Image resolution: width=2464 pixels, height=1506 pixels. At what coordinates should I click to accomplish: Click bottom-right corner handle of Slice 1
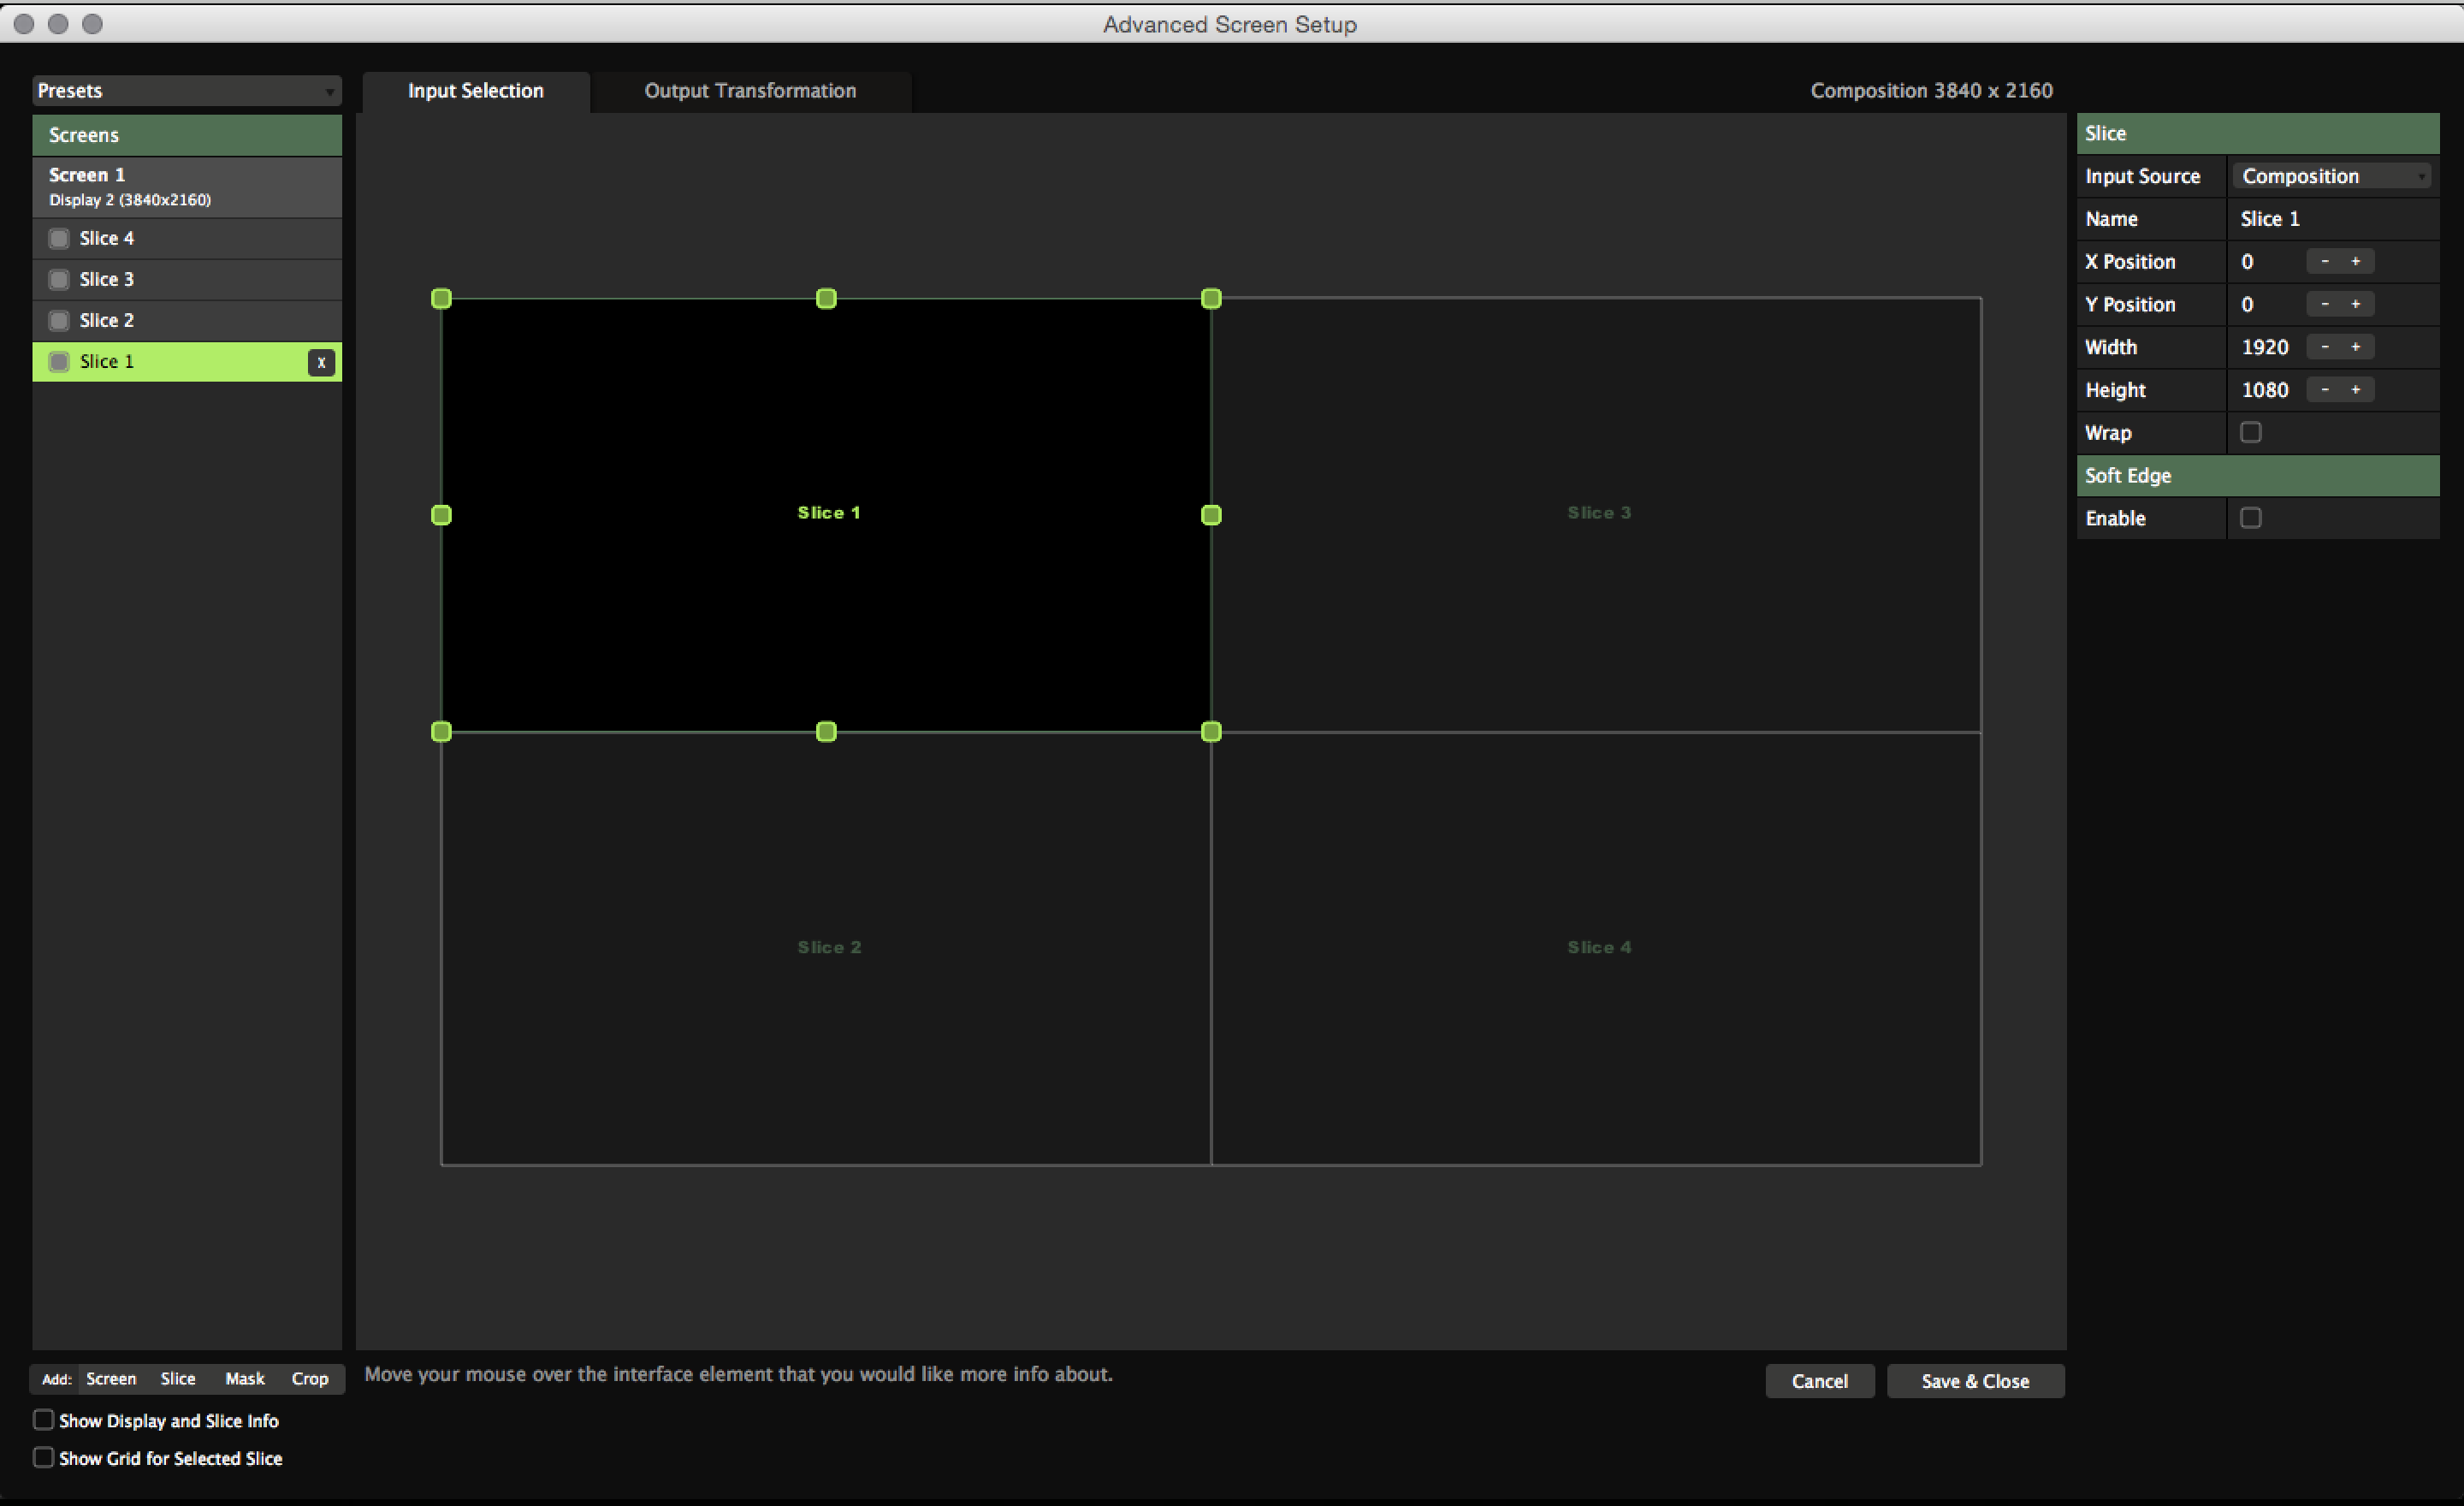pos(1211,732)
